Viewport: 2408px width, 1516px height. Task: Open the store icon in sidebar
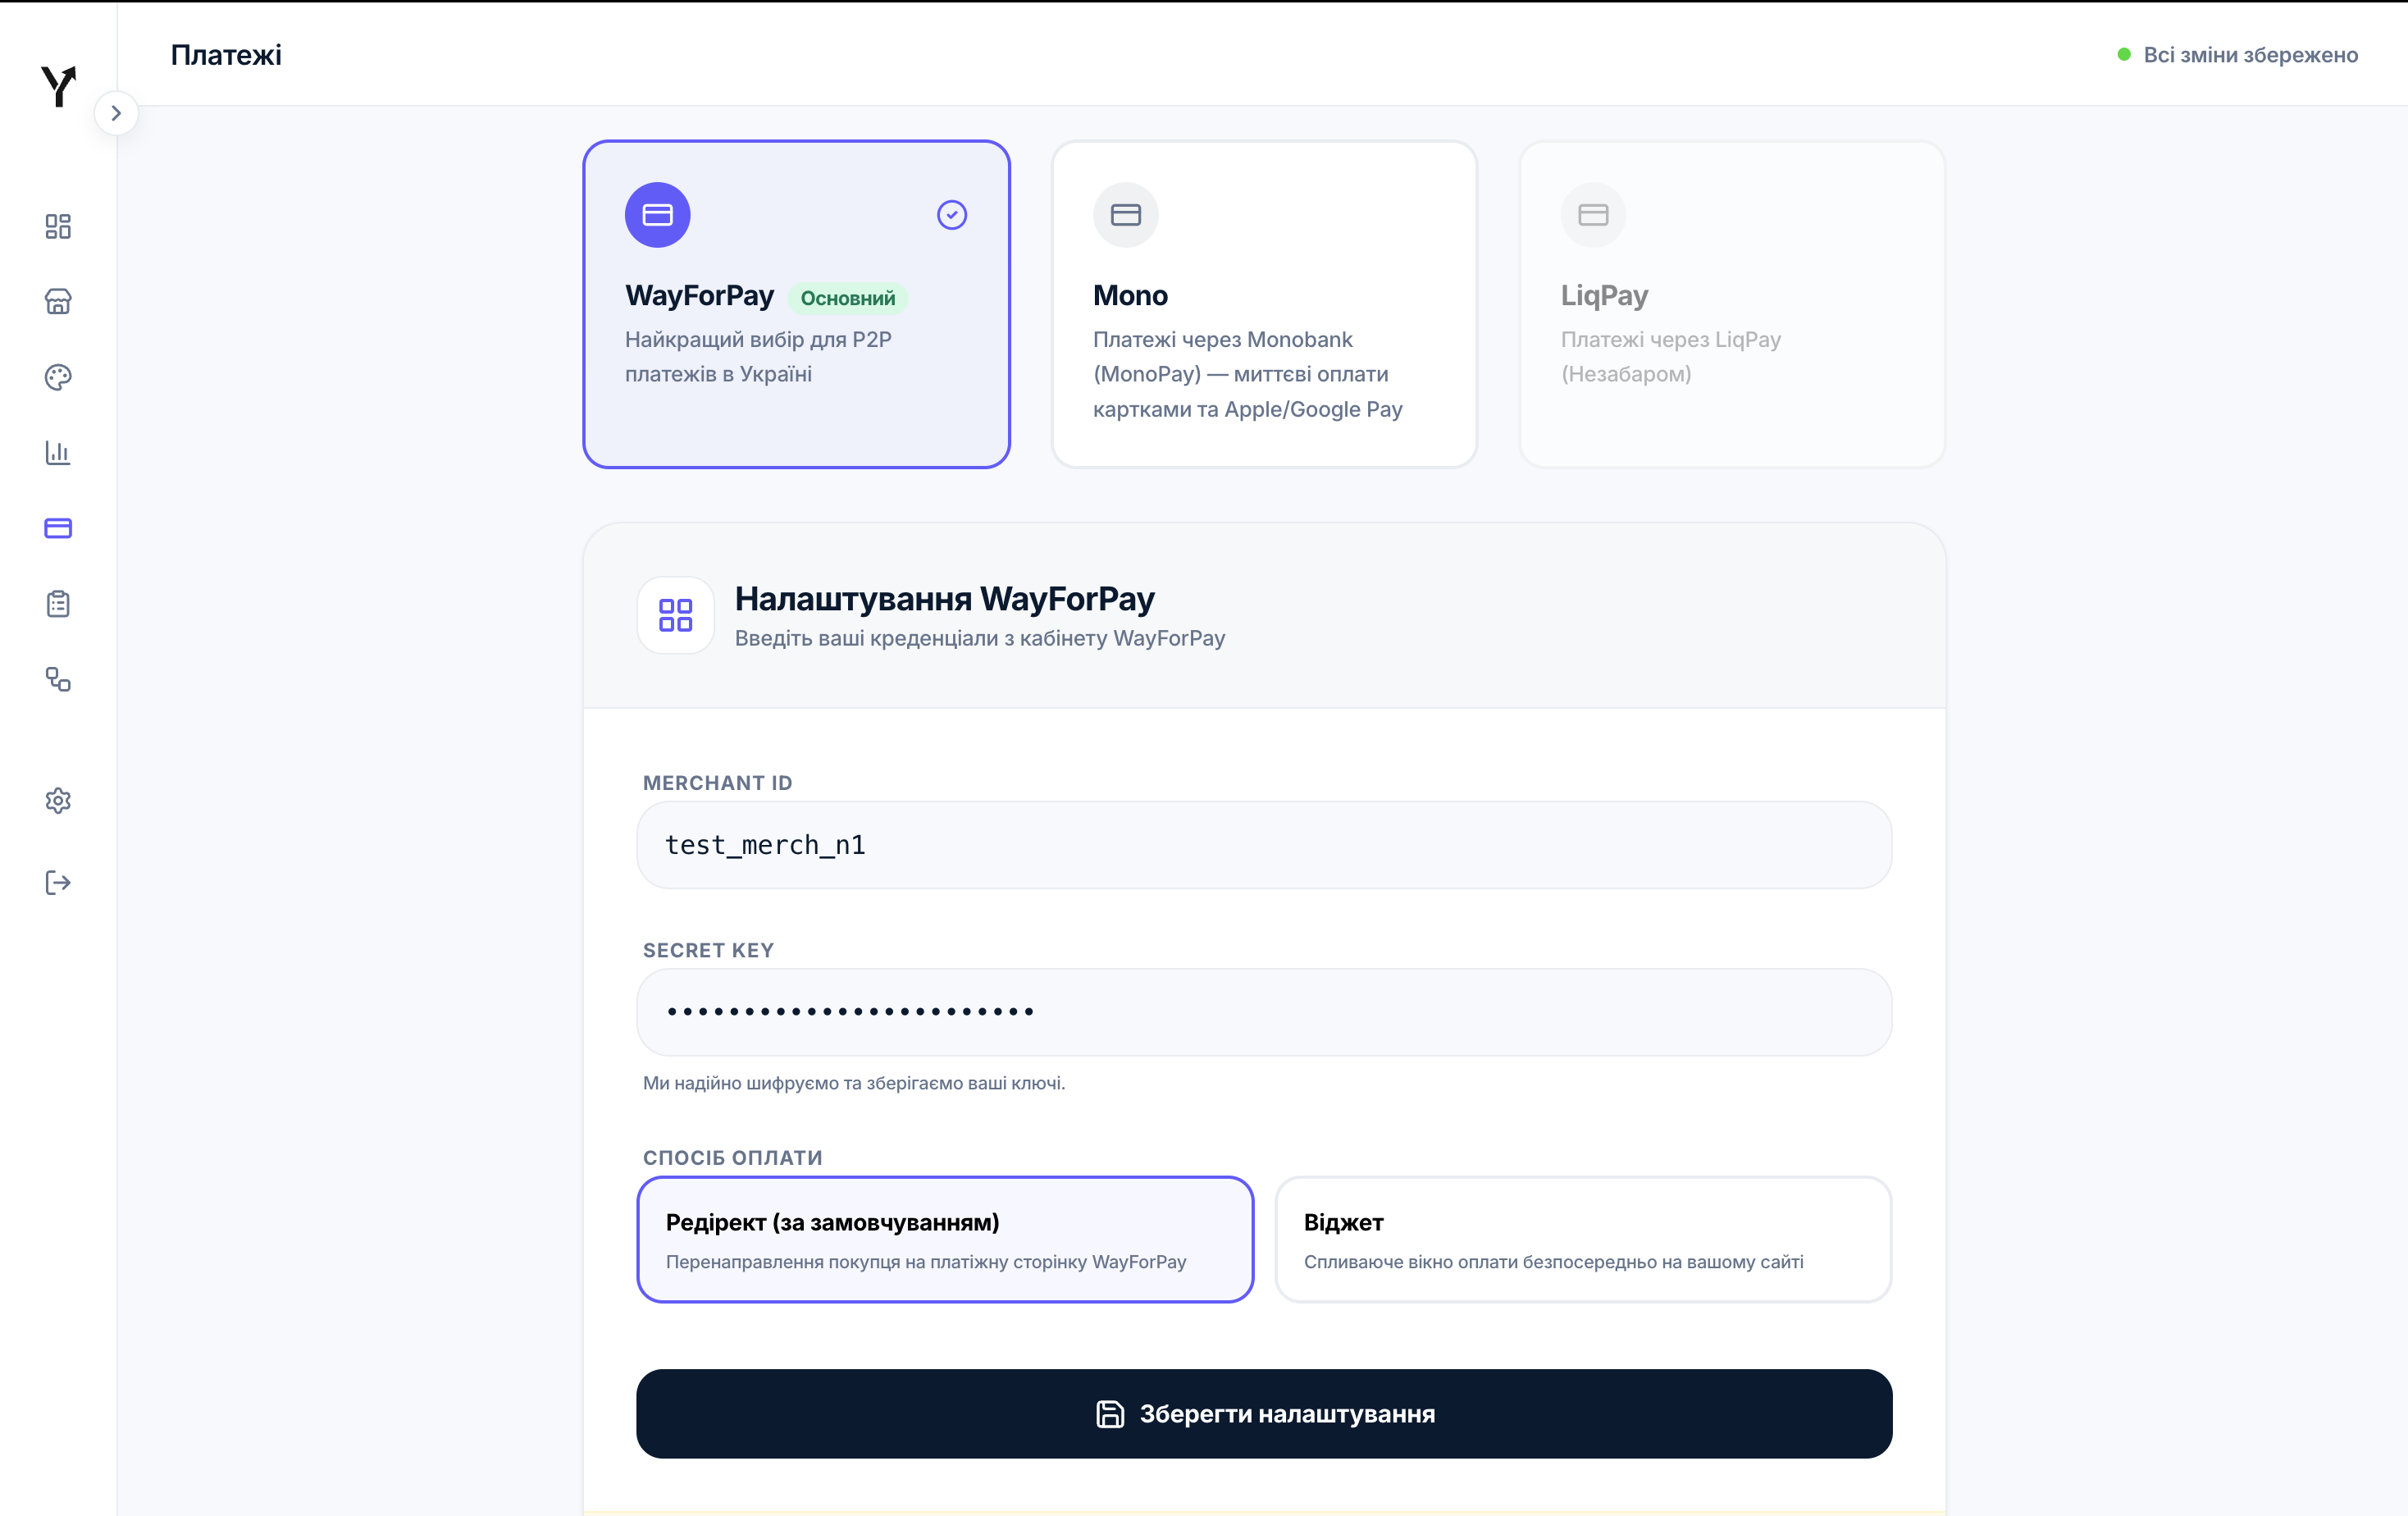pos(58,301)
